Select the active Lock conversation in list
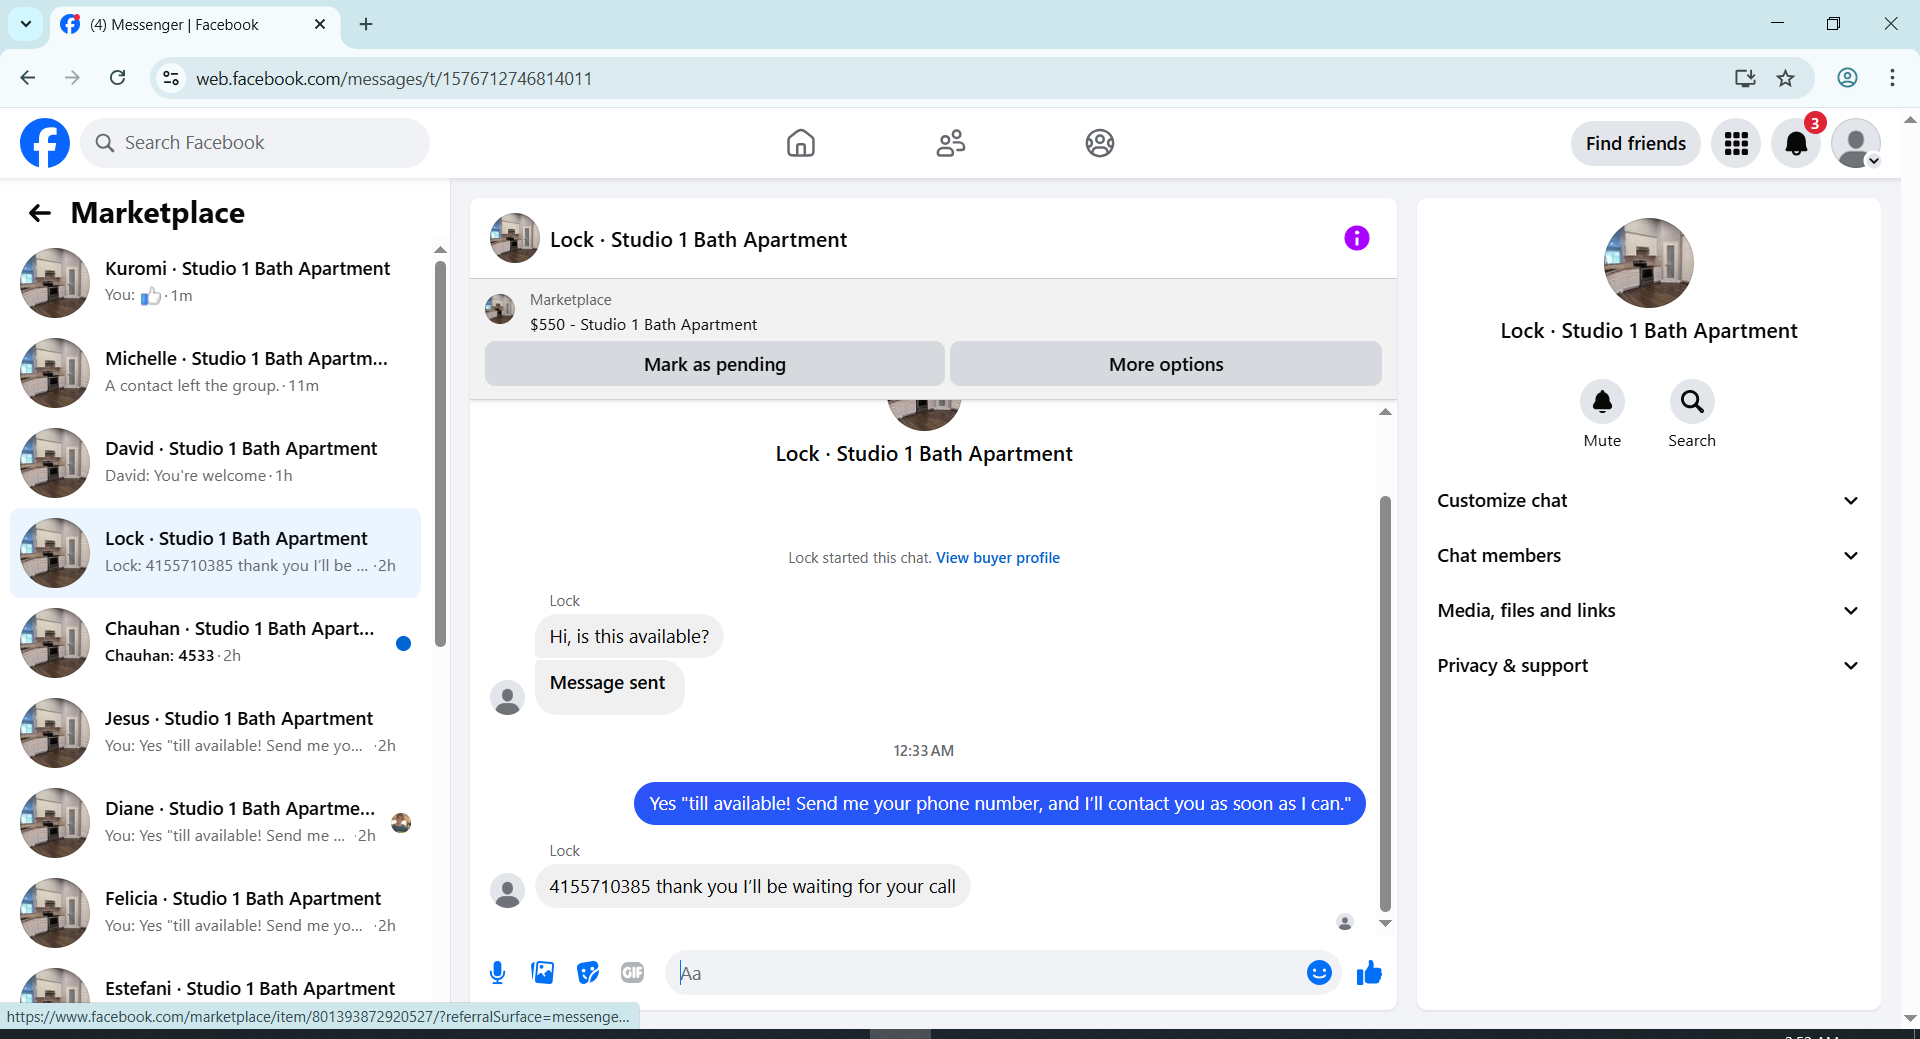The image size is (1920, 1039). pyautogui.click(x=215, y=553)
